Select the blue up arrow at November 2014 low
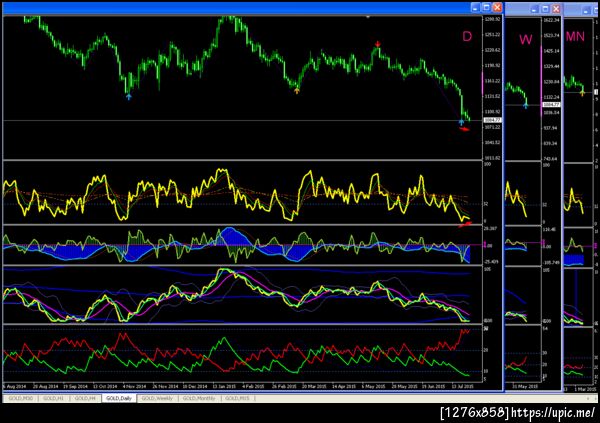Viewport: 600px width, 423px height. tap(129, 96)
